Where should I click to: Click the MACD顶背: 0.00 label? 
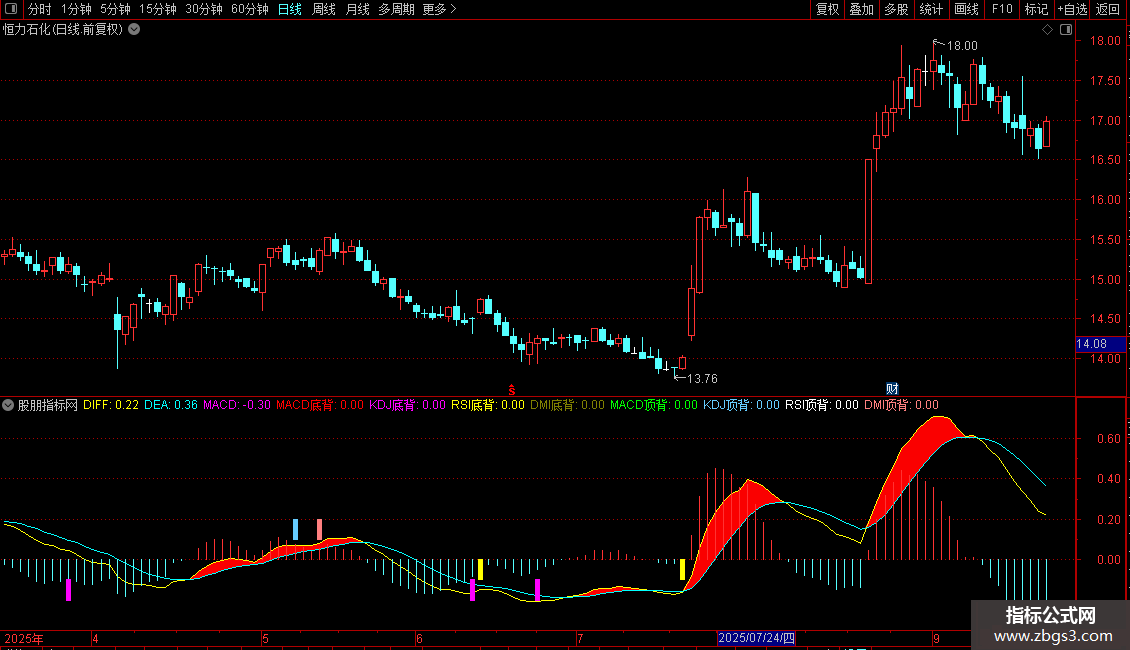click(x=654, y=405)
